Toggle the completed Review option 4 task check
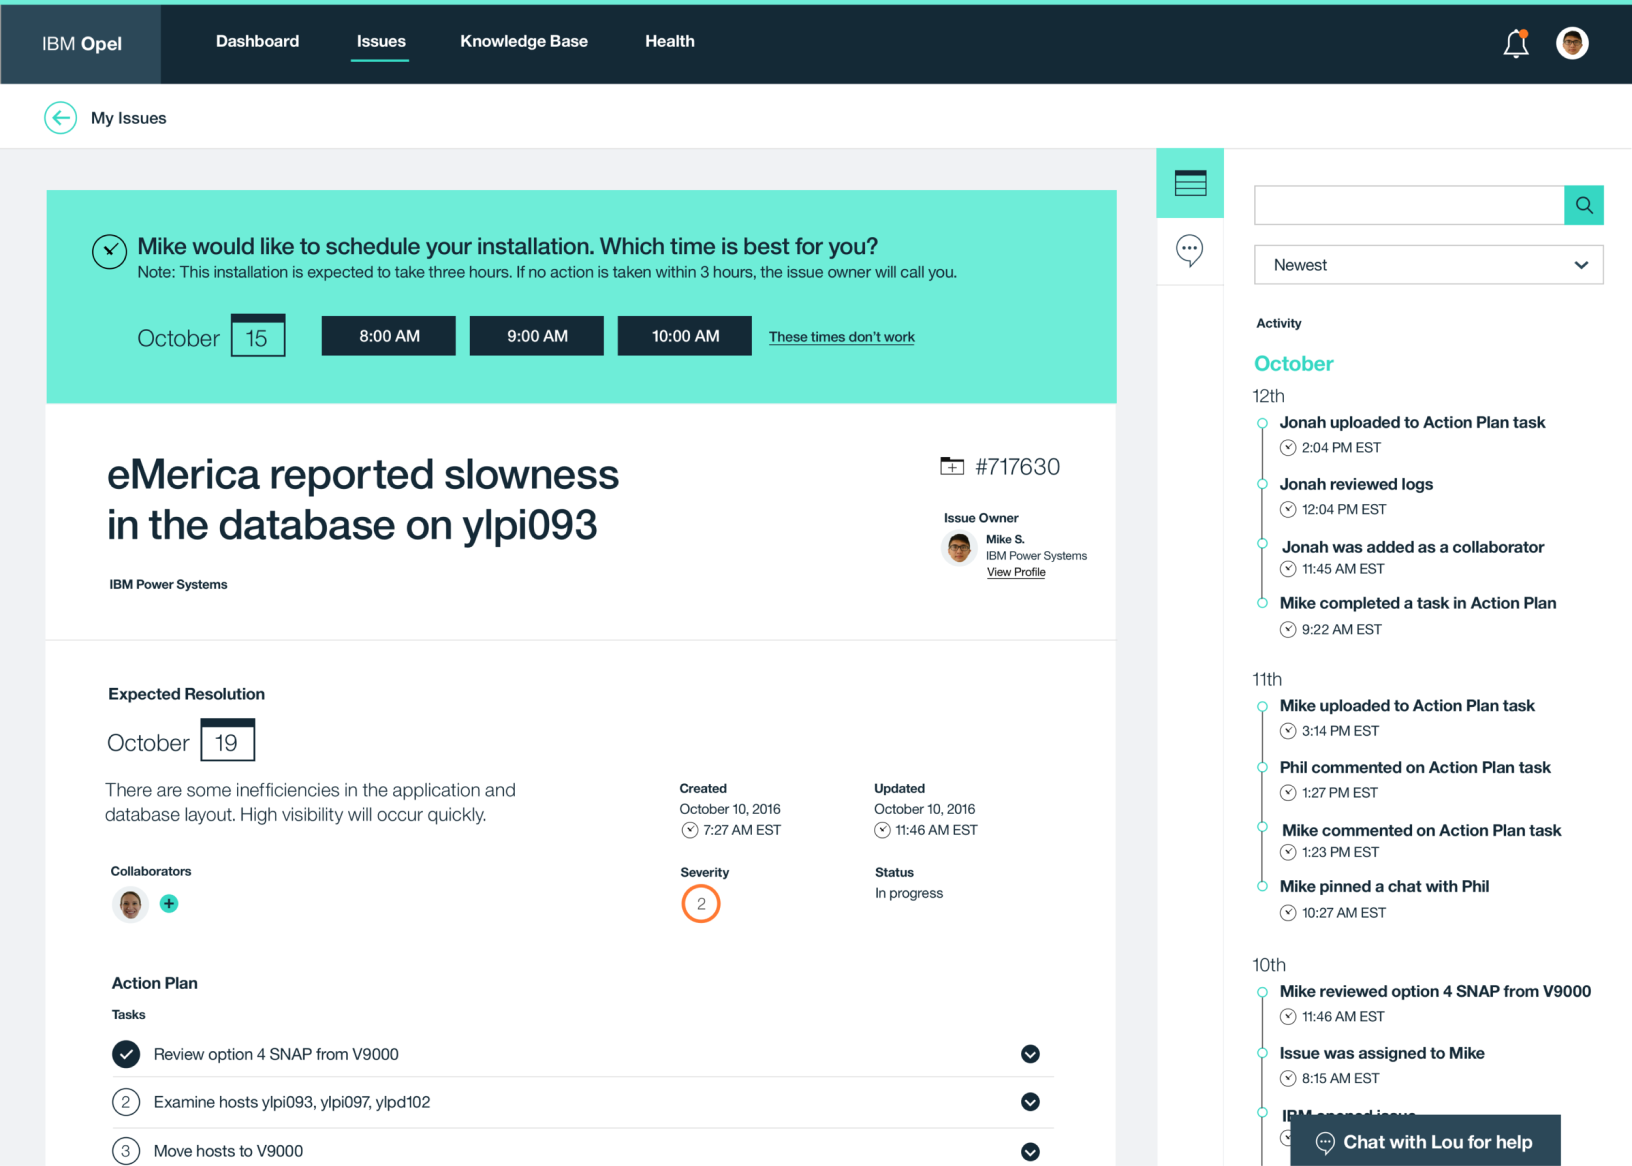 click(126, 1054)
